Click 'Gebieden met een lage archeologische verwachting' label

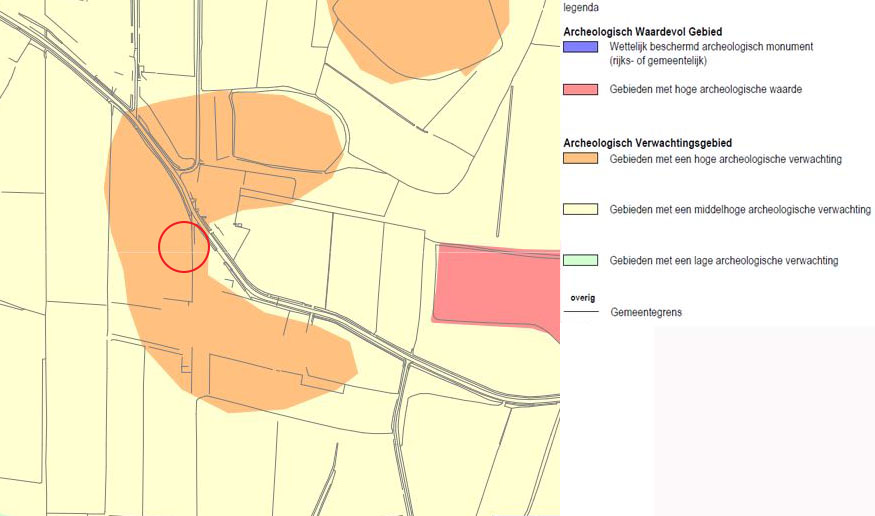[724, 261]
